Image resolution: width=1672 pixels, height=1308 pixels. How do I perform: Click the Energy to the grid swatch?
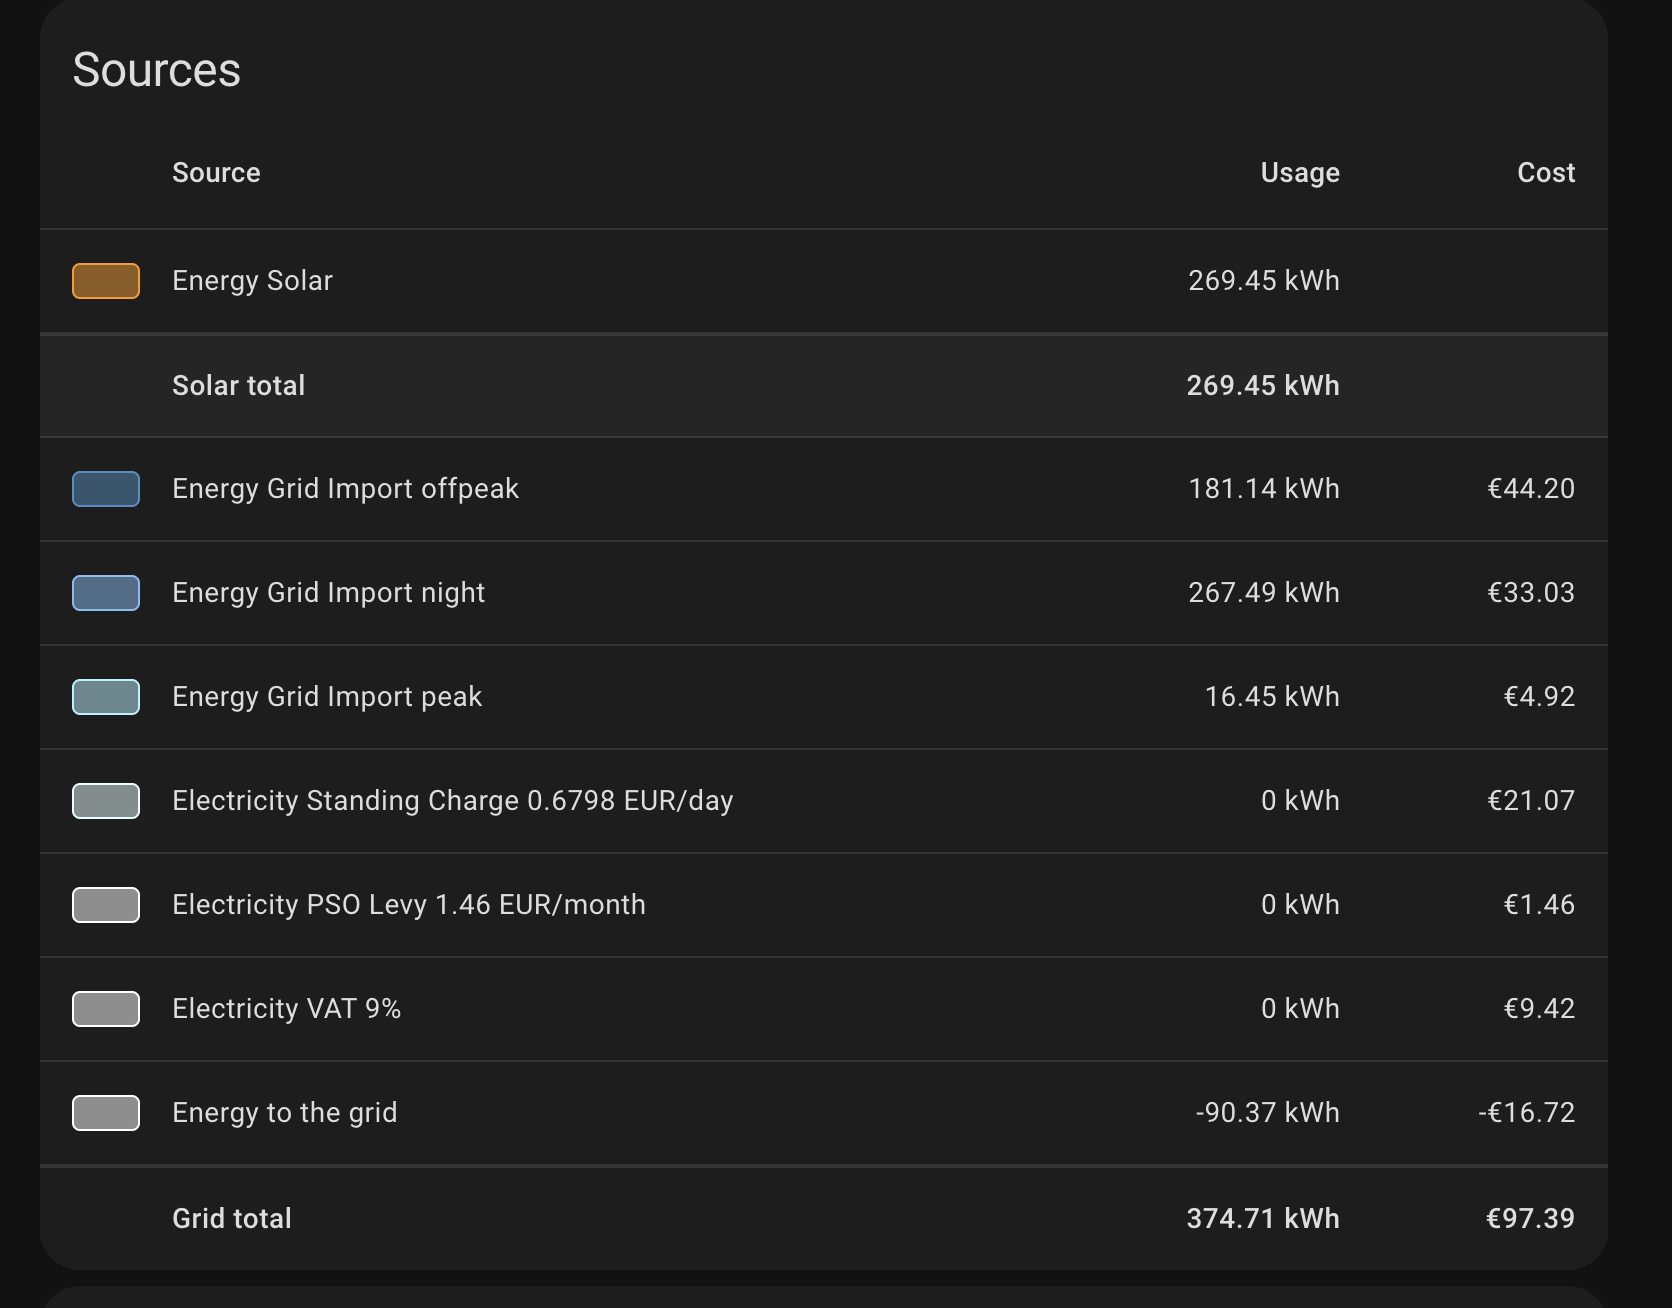click(106, 1113)
